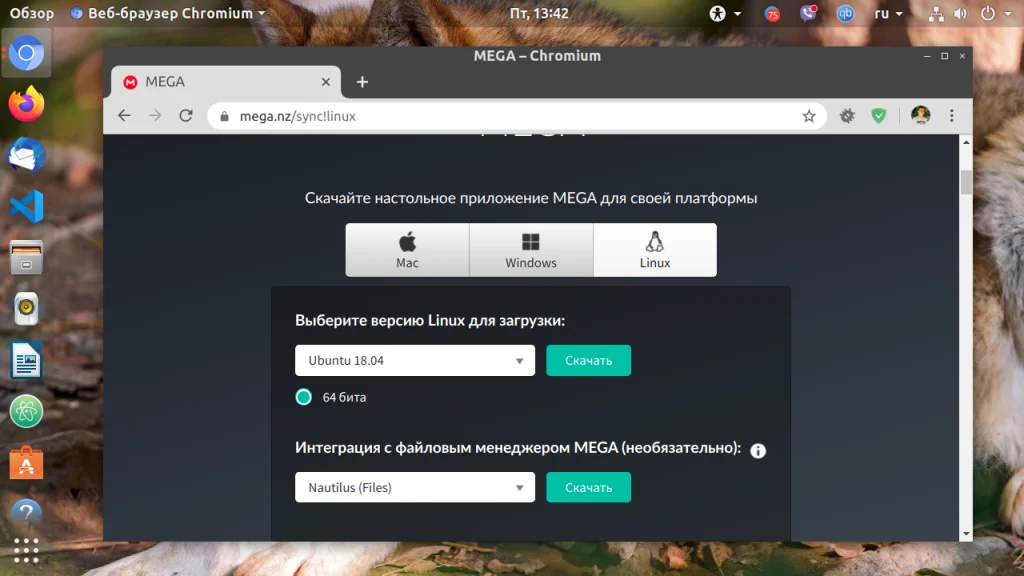The image size is (1024, 576).
Task: Open the Chromium three-dot menu
Action: (952, 116)
